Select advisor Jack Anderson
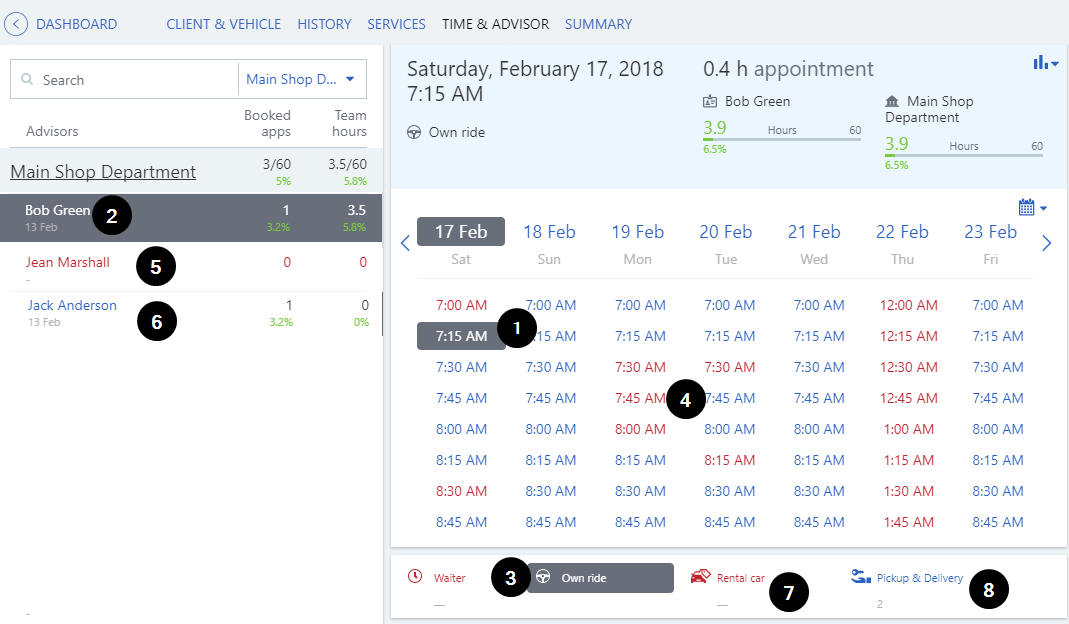 point(72,306)
